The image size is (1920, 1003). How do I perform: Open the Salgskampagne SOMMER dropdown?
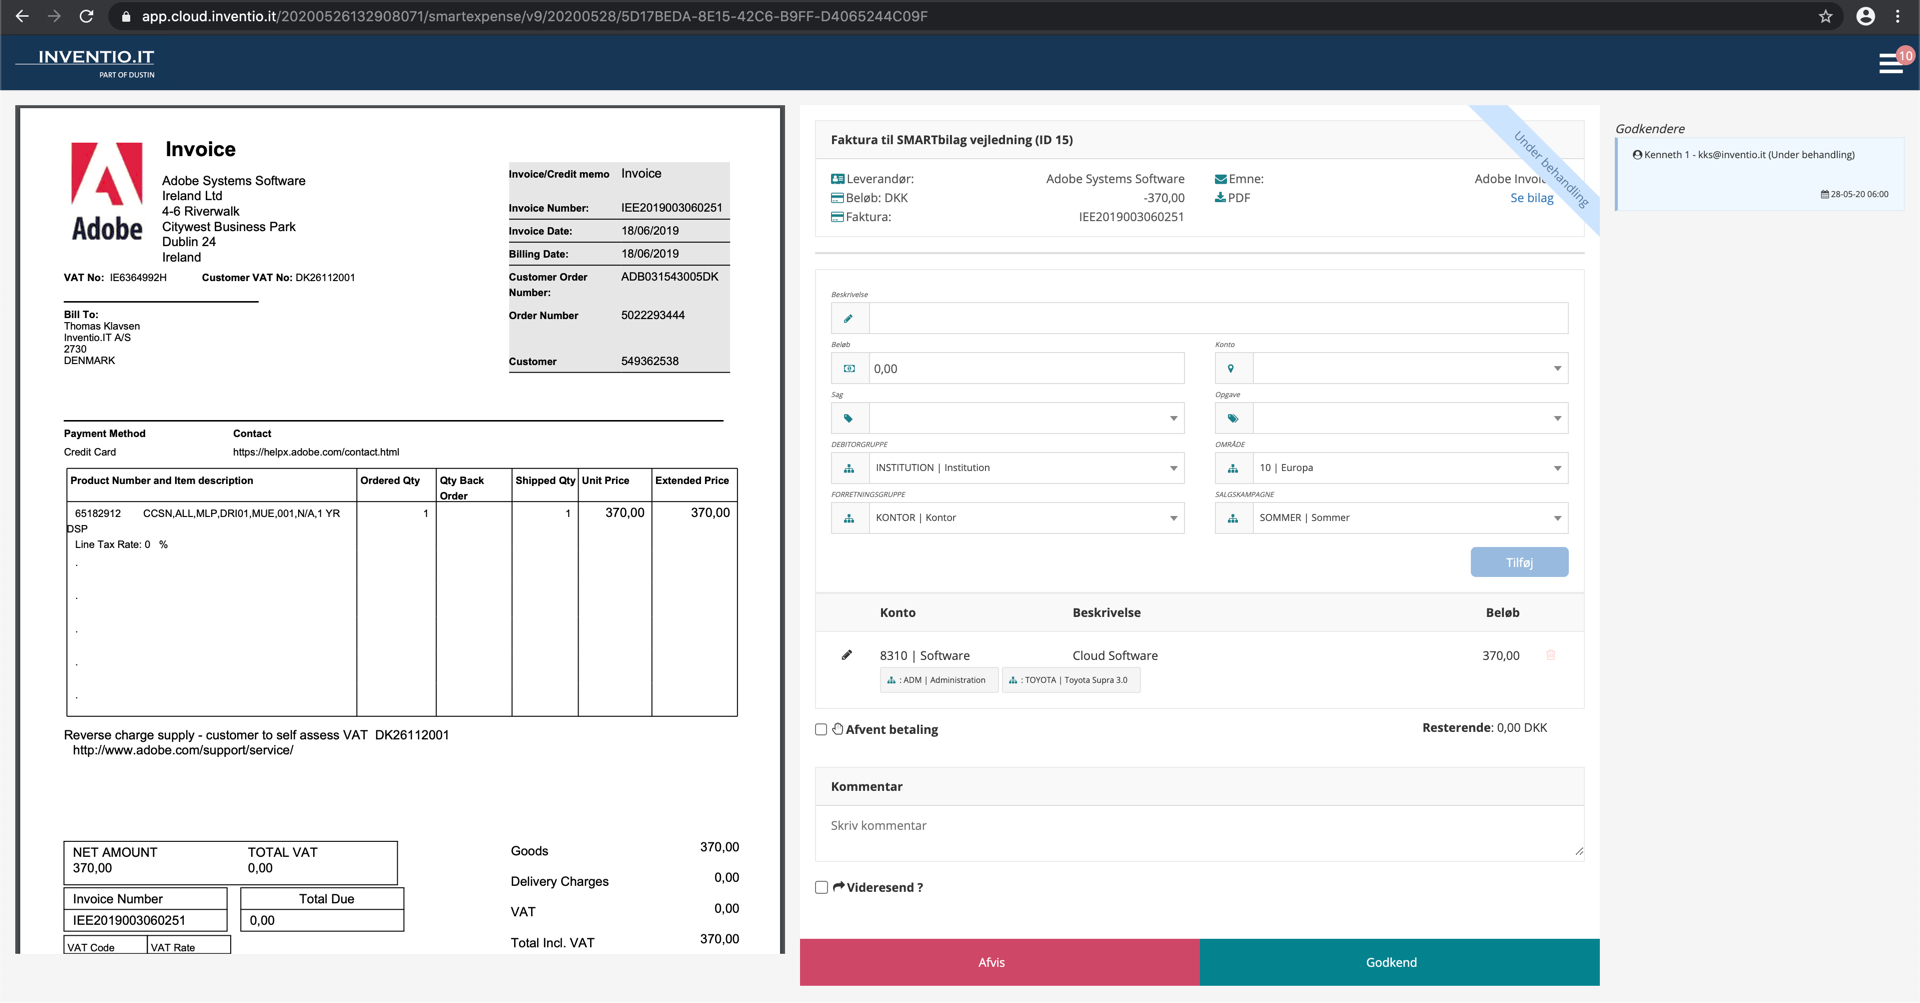click(1410, 518)
